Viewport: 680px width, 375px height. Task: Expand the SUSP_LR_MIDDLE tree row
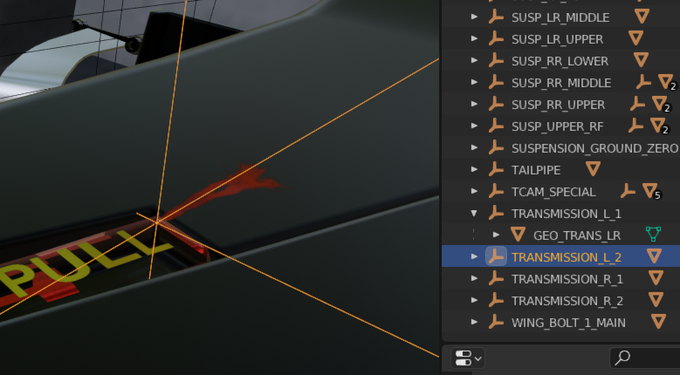pyautogui.click(x=474, y=17)
